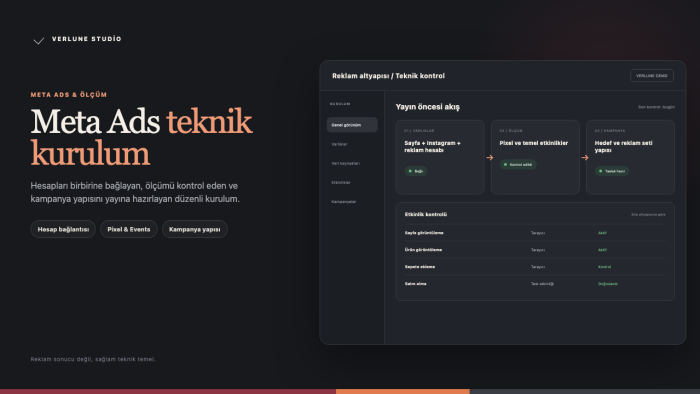Select the Genel görünüm sidebar item
Viewport: 700px width, 394px height.
pos(352,125)
